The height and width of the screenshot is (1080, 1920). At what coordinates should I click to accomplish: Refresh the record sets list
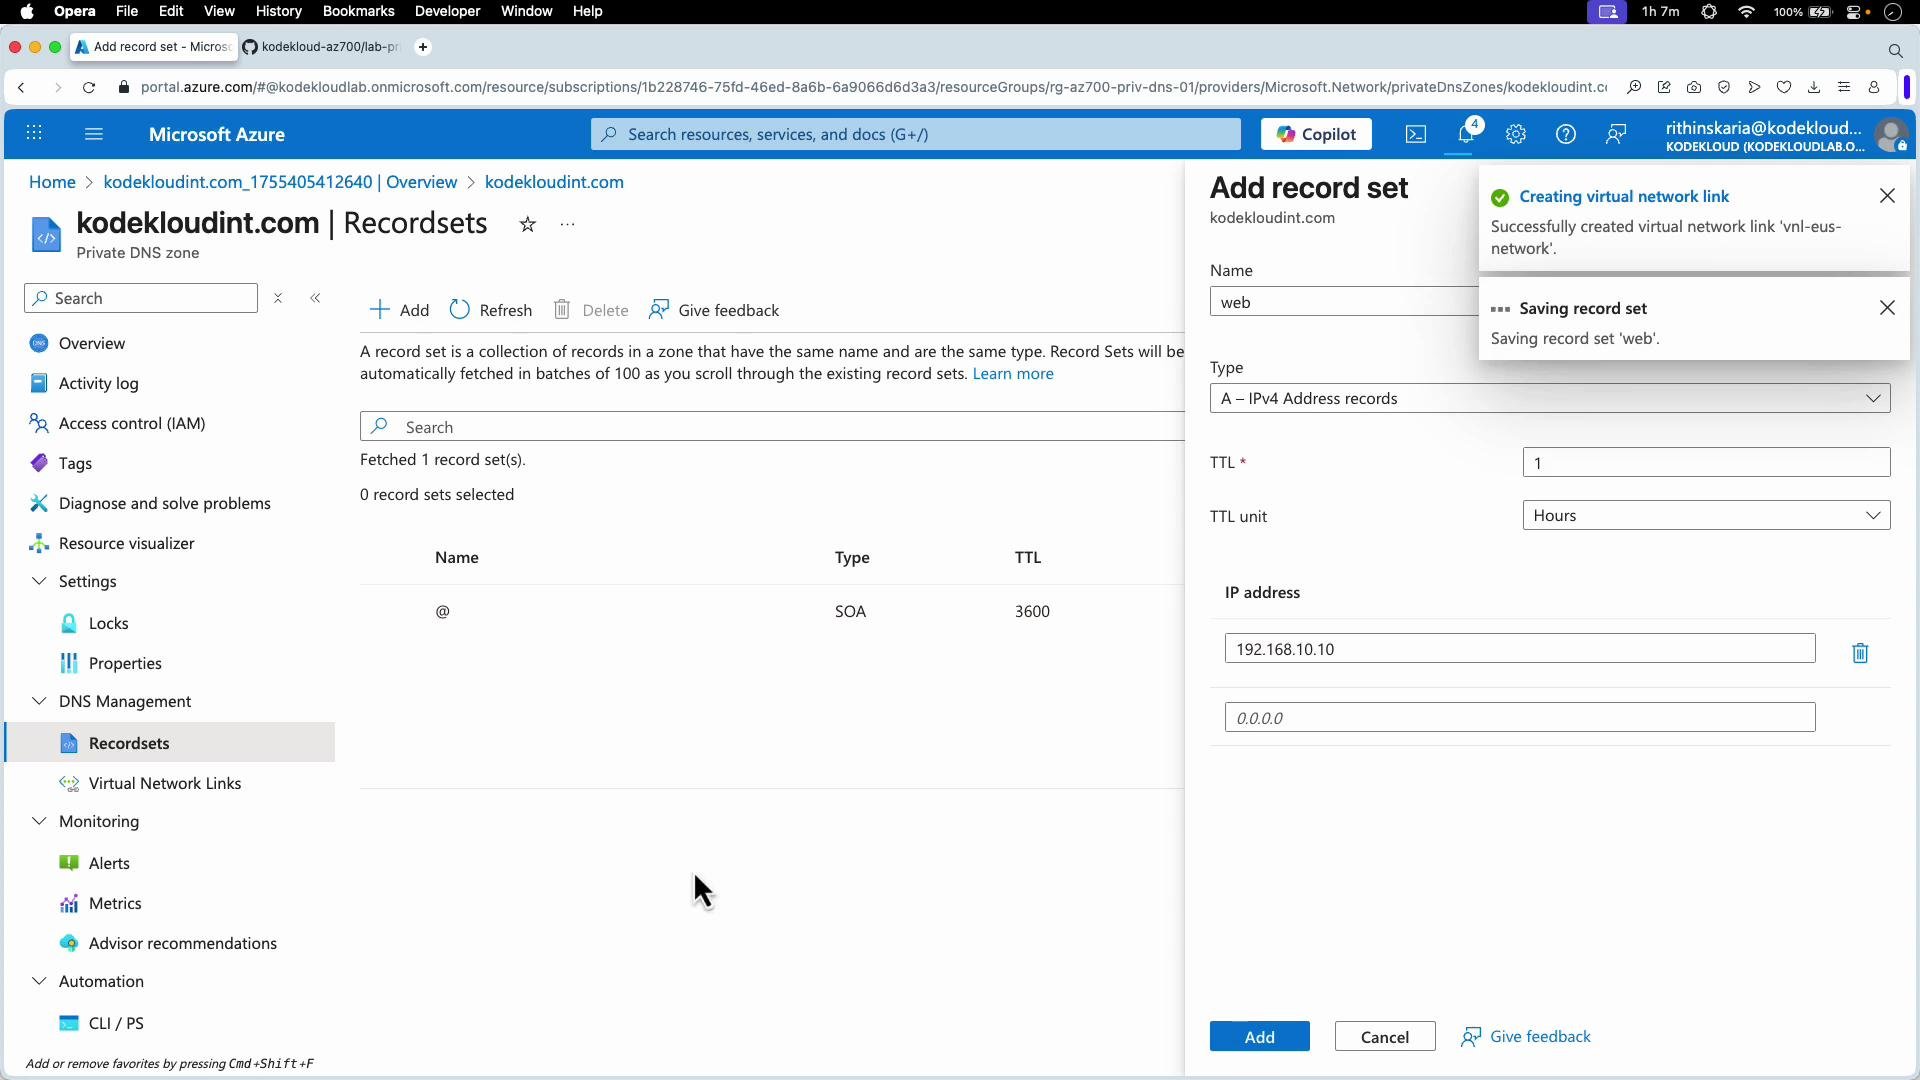(491, 310)
